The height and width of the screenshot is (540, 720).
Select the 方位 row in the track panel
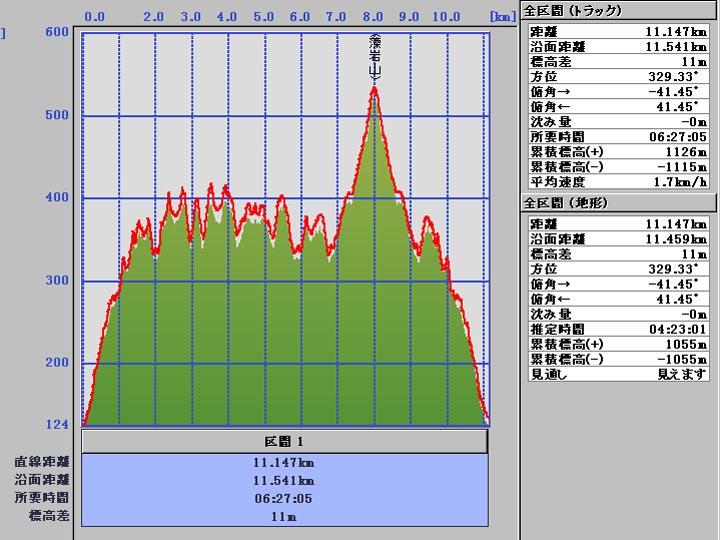[618, 76]
